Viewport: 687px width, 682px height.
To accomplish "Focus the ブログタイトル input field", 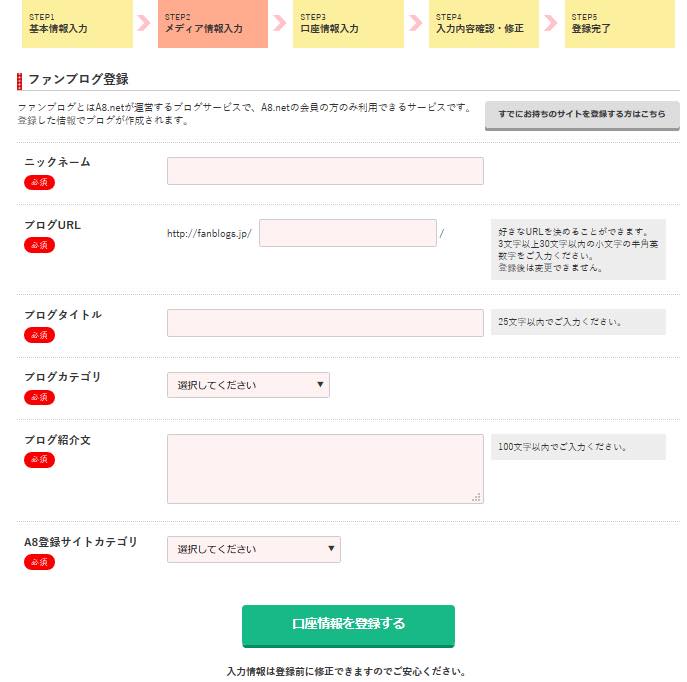I will point(325,323).
